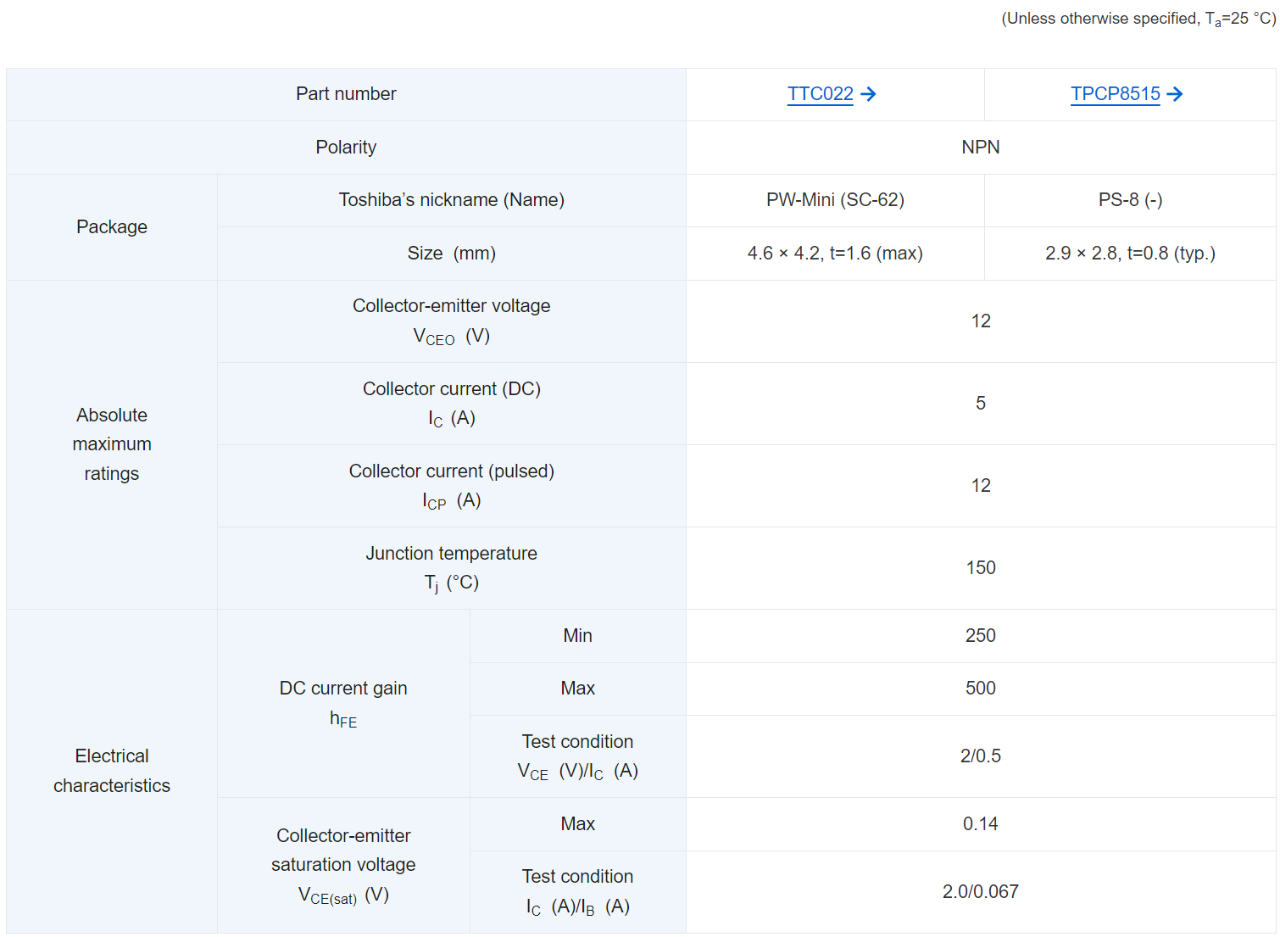Click the Collector current (DC) value 5
This screenshot has width=1280, height=937.
[x=980, y=403]
